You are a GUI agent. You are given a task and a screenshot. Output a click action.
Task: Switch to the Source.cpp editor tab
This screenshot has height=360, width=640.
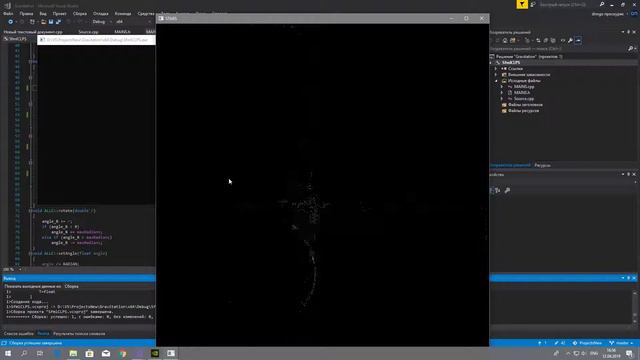click(88, 31)
